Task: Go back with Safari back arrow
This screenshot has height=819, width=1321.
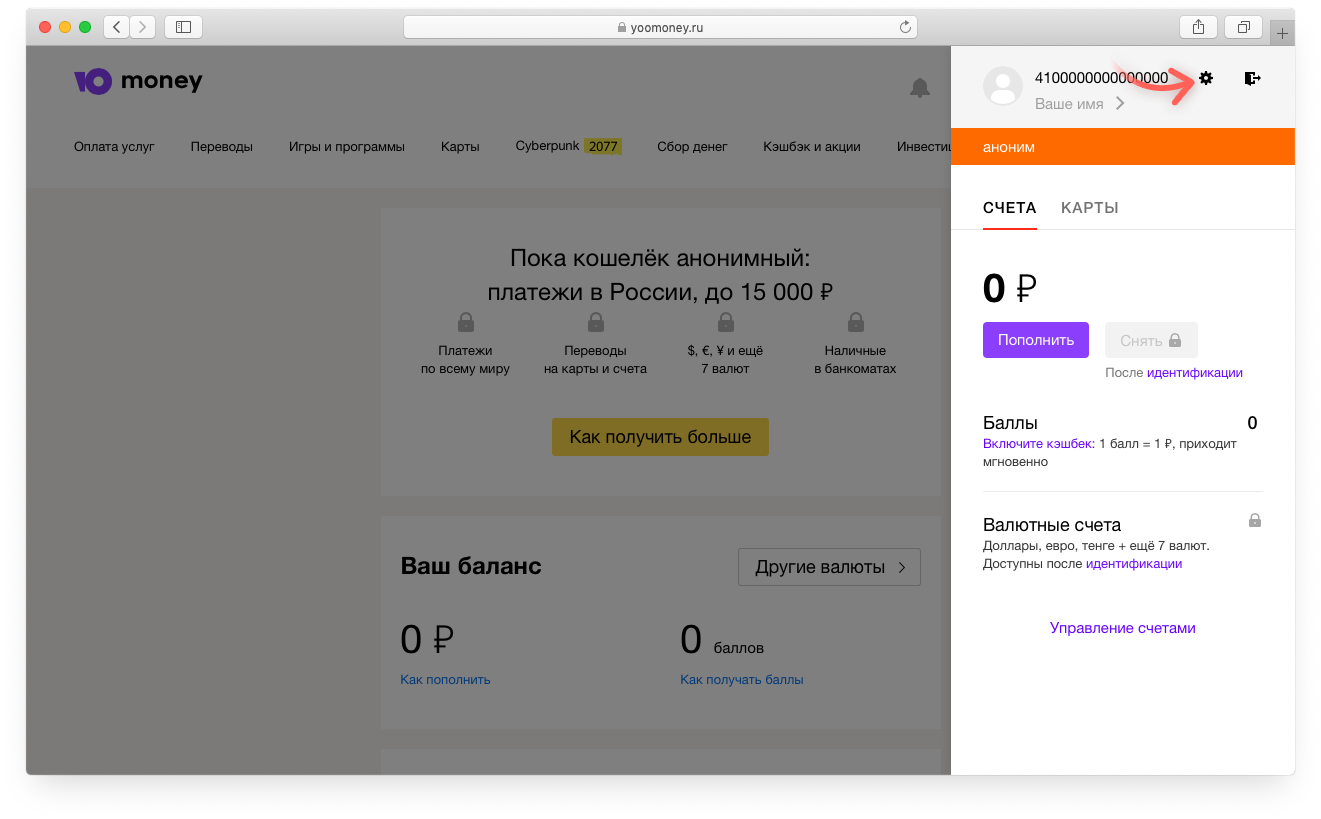Action: (117, 27)
